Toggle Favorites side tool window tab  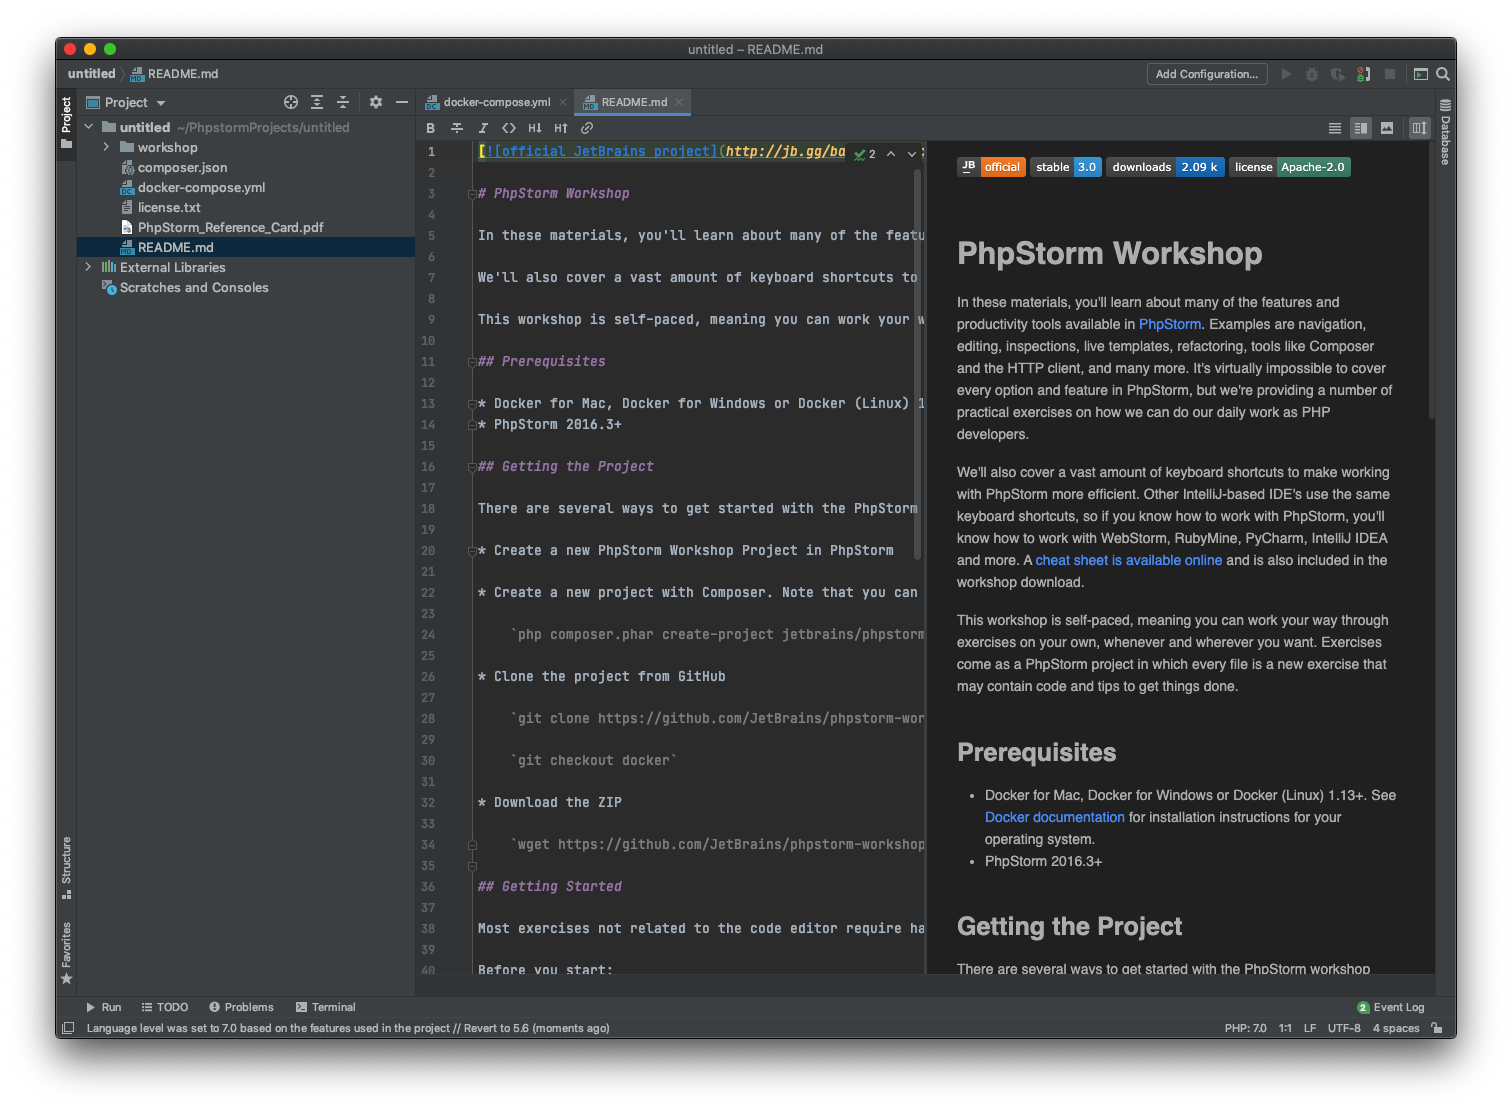click(67, 952)
